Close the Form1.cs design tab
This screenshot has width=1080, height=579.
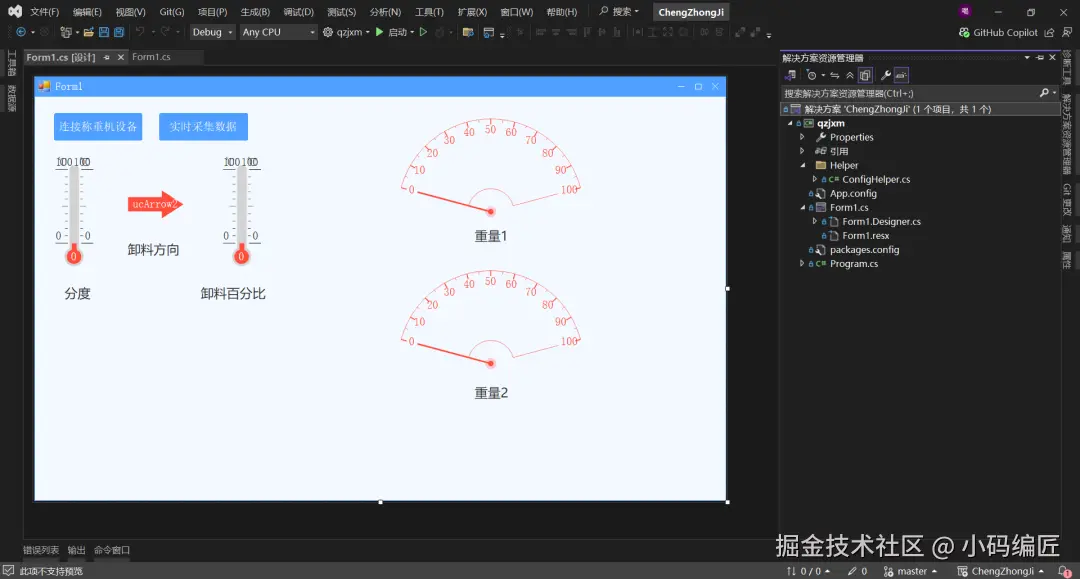pyautogui.click(x=121, y=57)
